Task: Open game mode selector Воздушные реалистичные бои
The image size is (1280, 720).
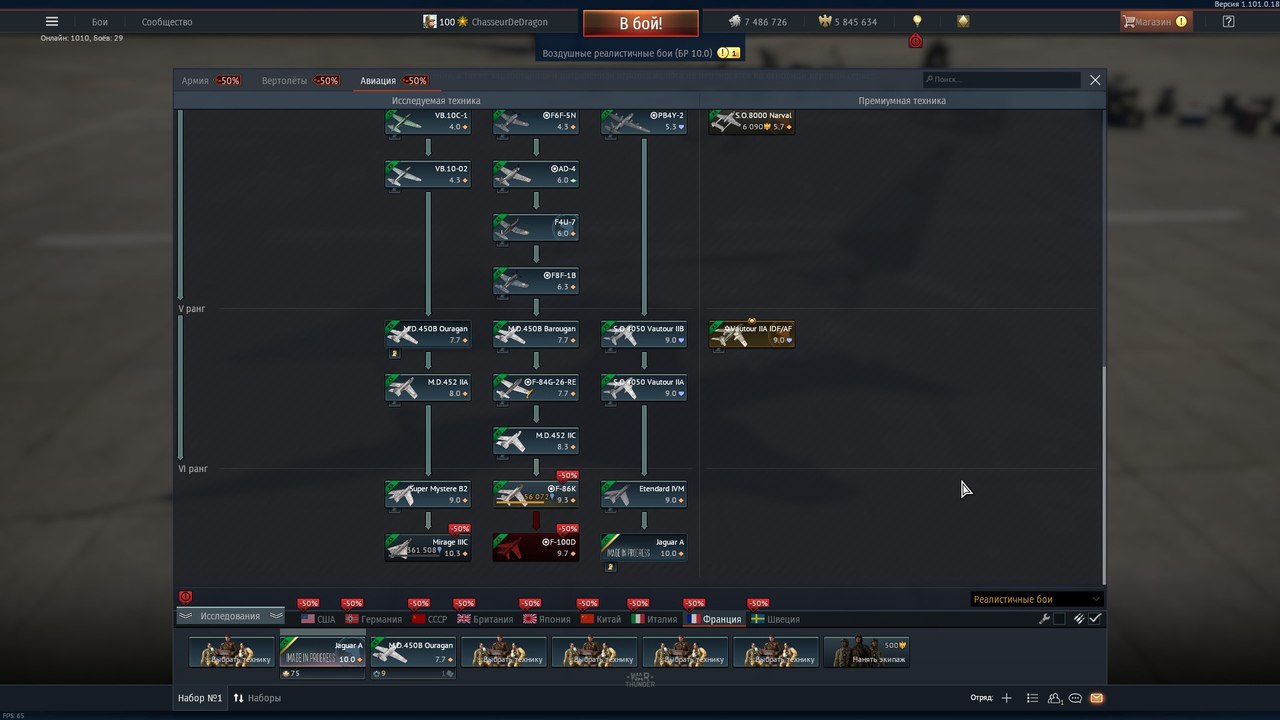Action: coord(641,53)
